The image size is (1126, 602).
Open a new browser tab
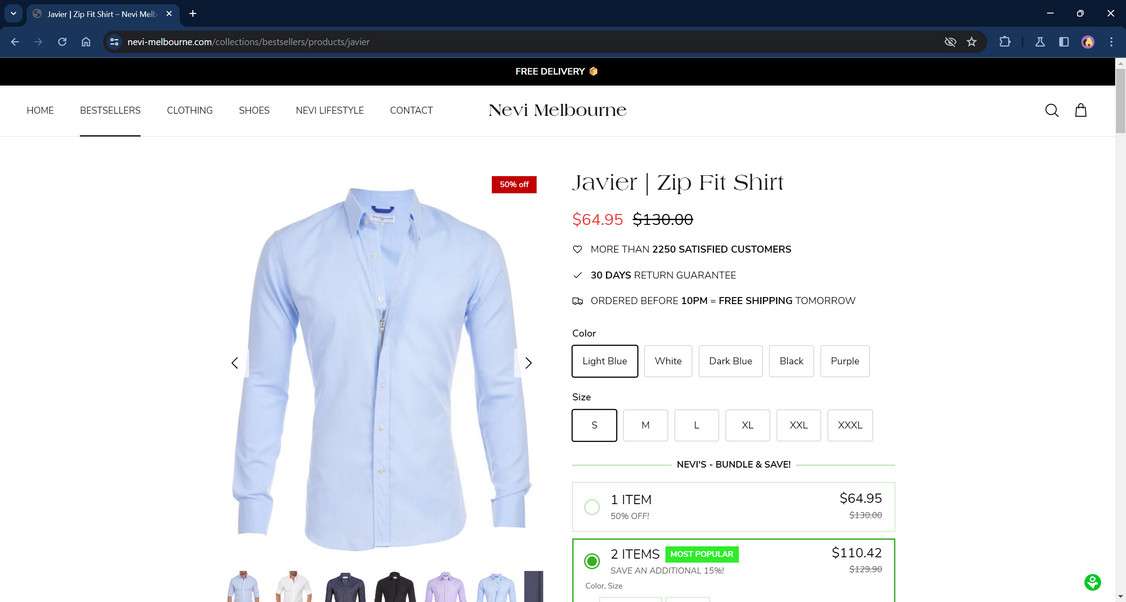192,14
